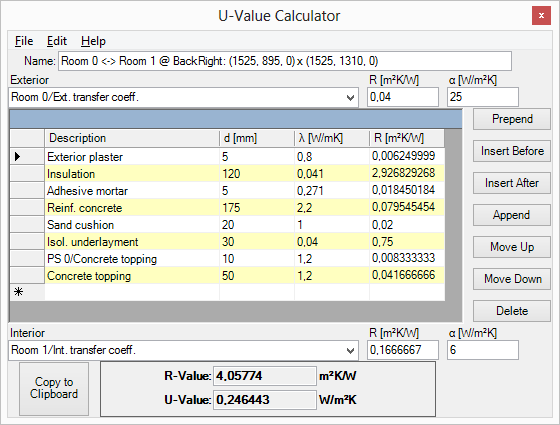Click the Delete button
Screen dimensions: 560x425
(512, 311)
